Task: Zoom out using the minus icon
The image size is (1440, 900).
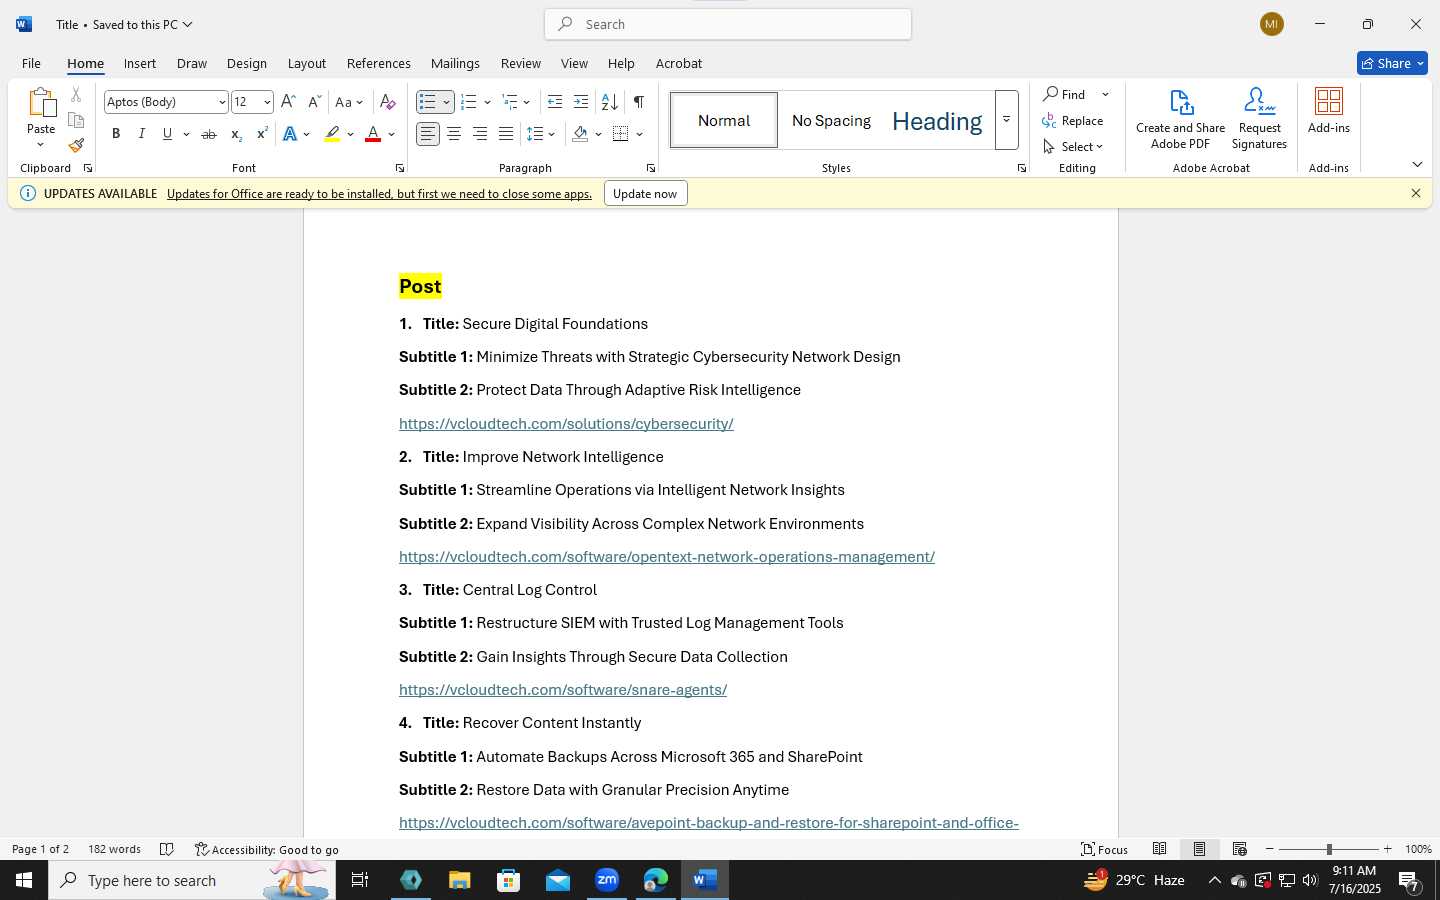Action: click(x=1270, y=849)
